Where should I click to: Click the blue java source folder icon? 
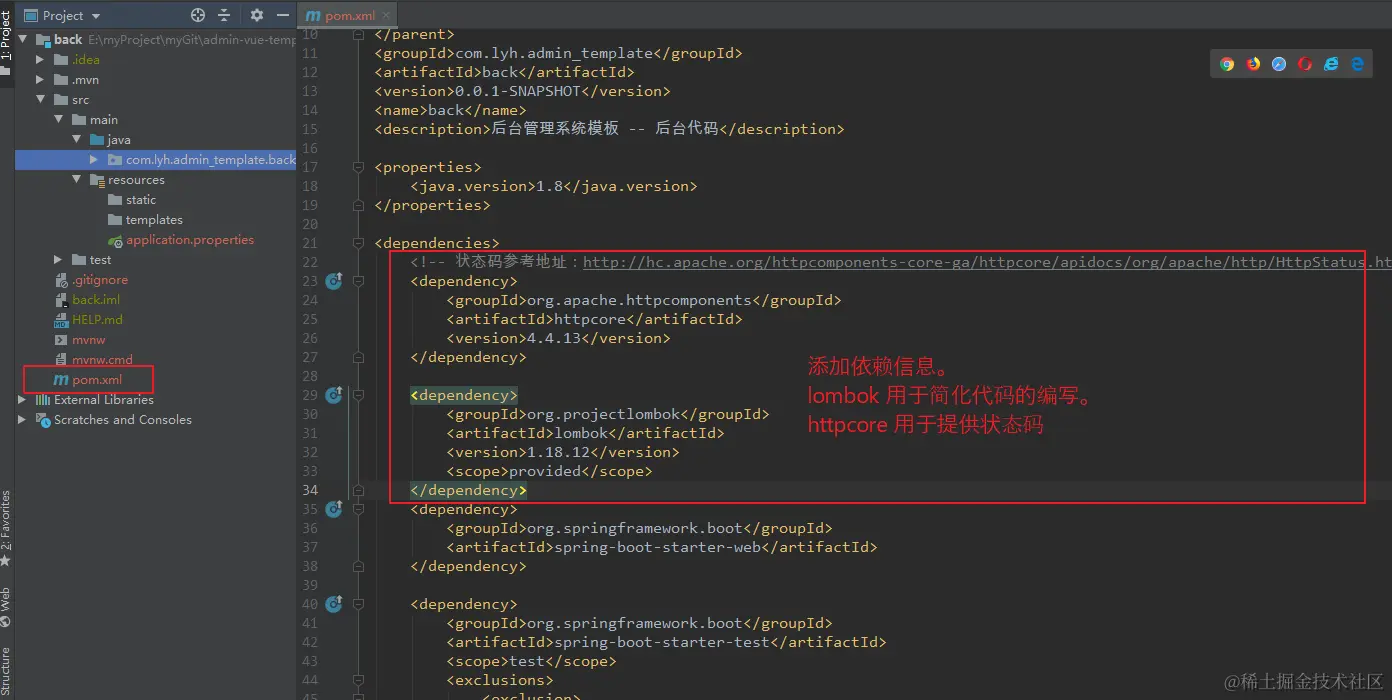pyautogui.click(x=97, y=140)
